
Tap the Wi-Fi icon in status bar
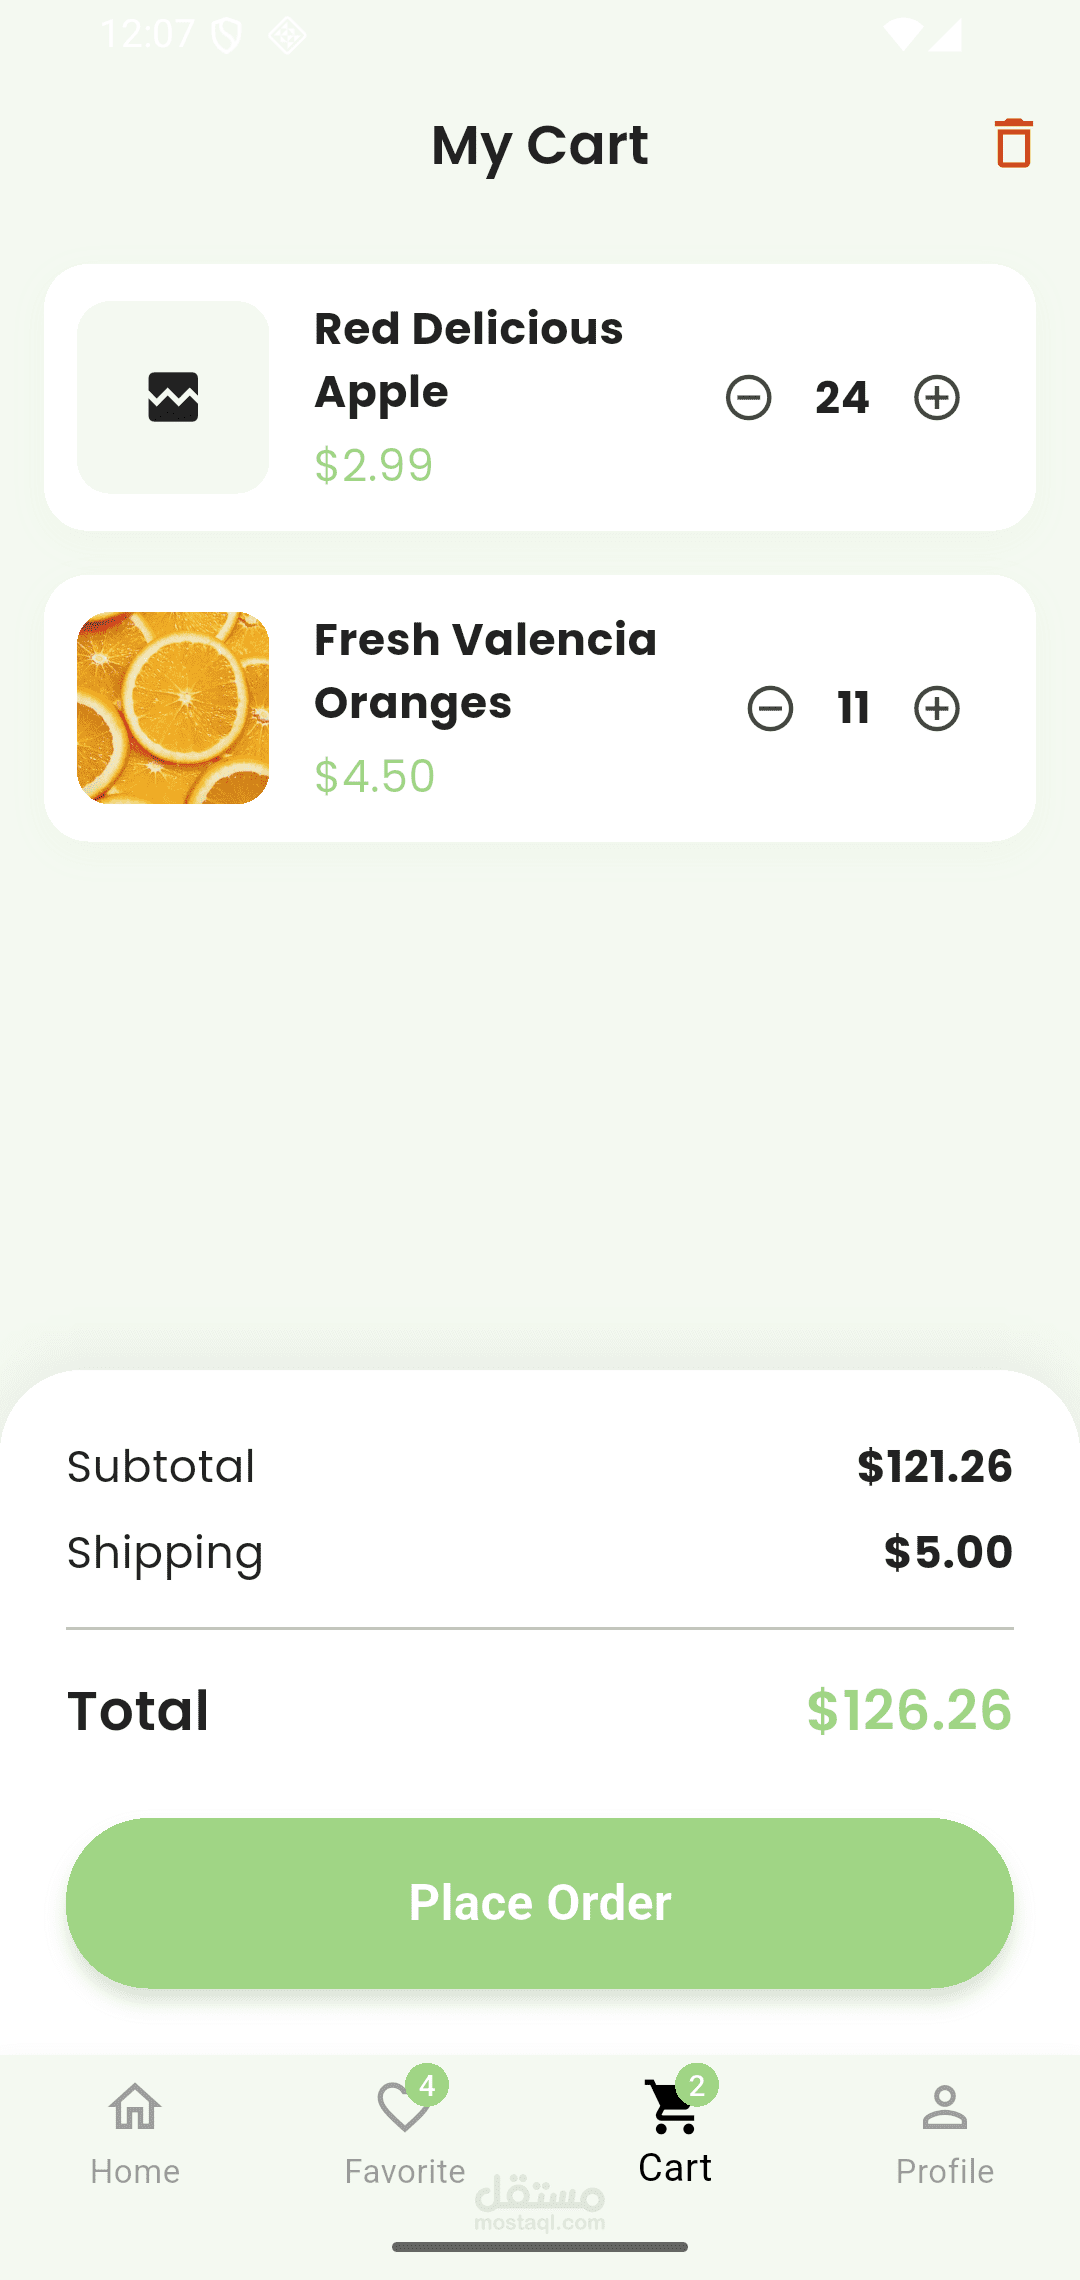pos(902,35)
